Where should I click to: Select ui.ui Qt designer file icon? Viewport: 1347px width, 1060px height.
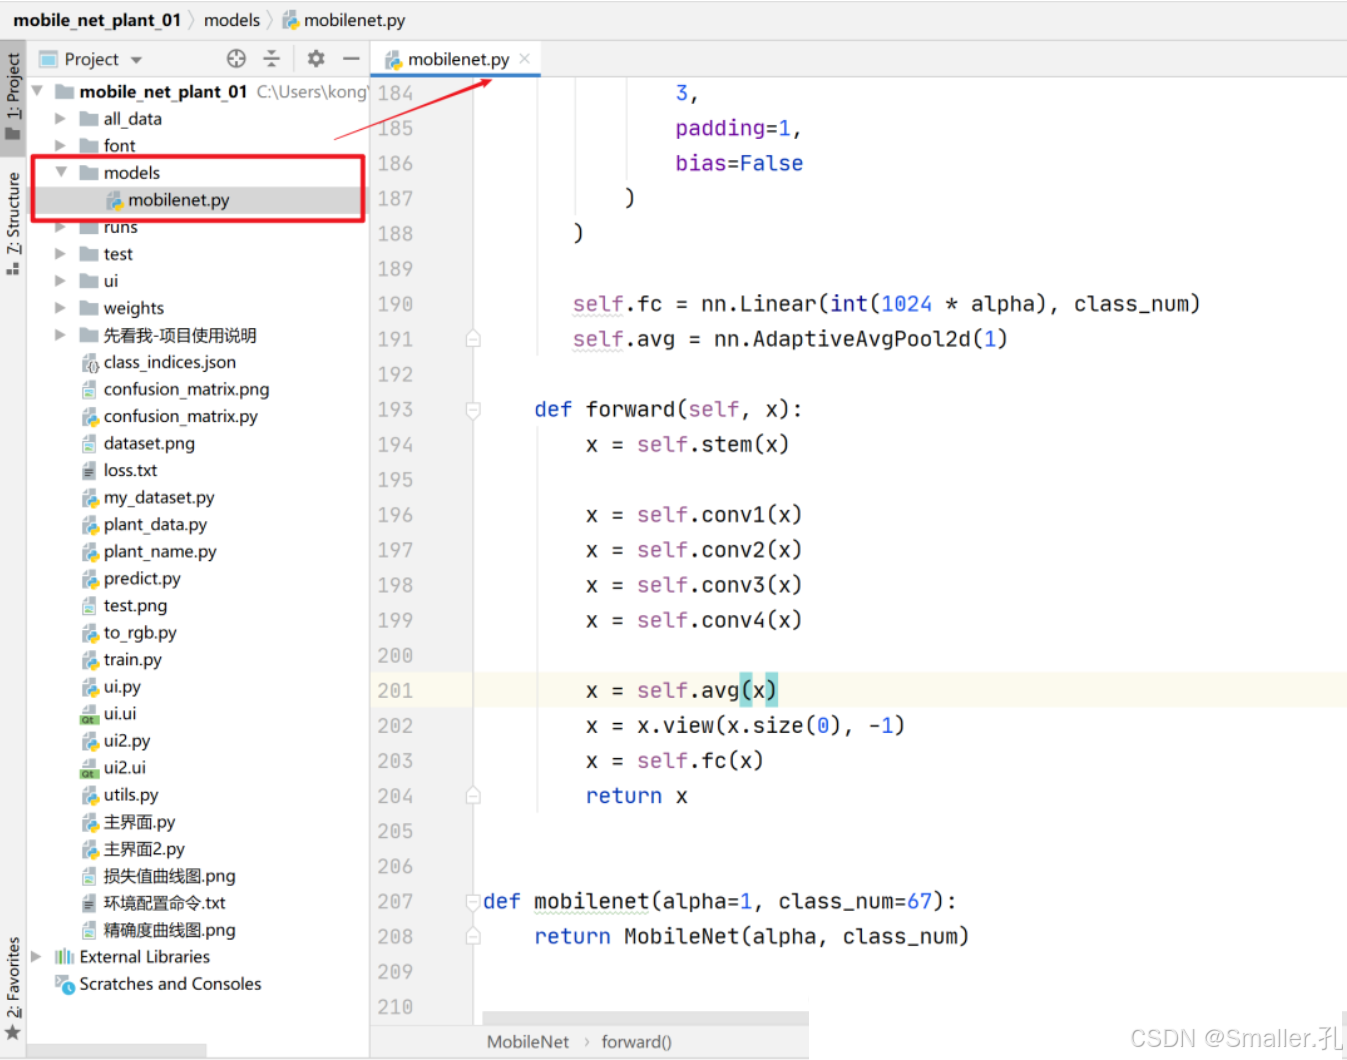point(90,714)
